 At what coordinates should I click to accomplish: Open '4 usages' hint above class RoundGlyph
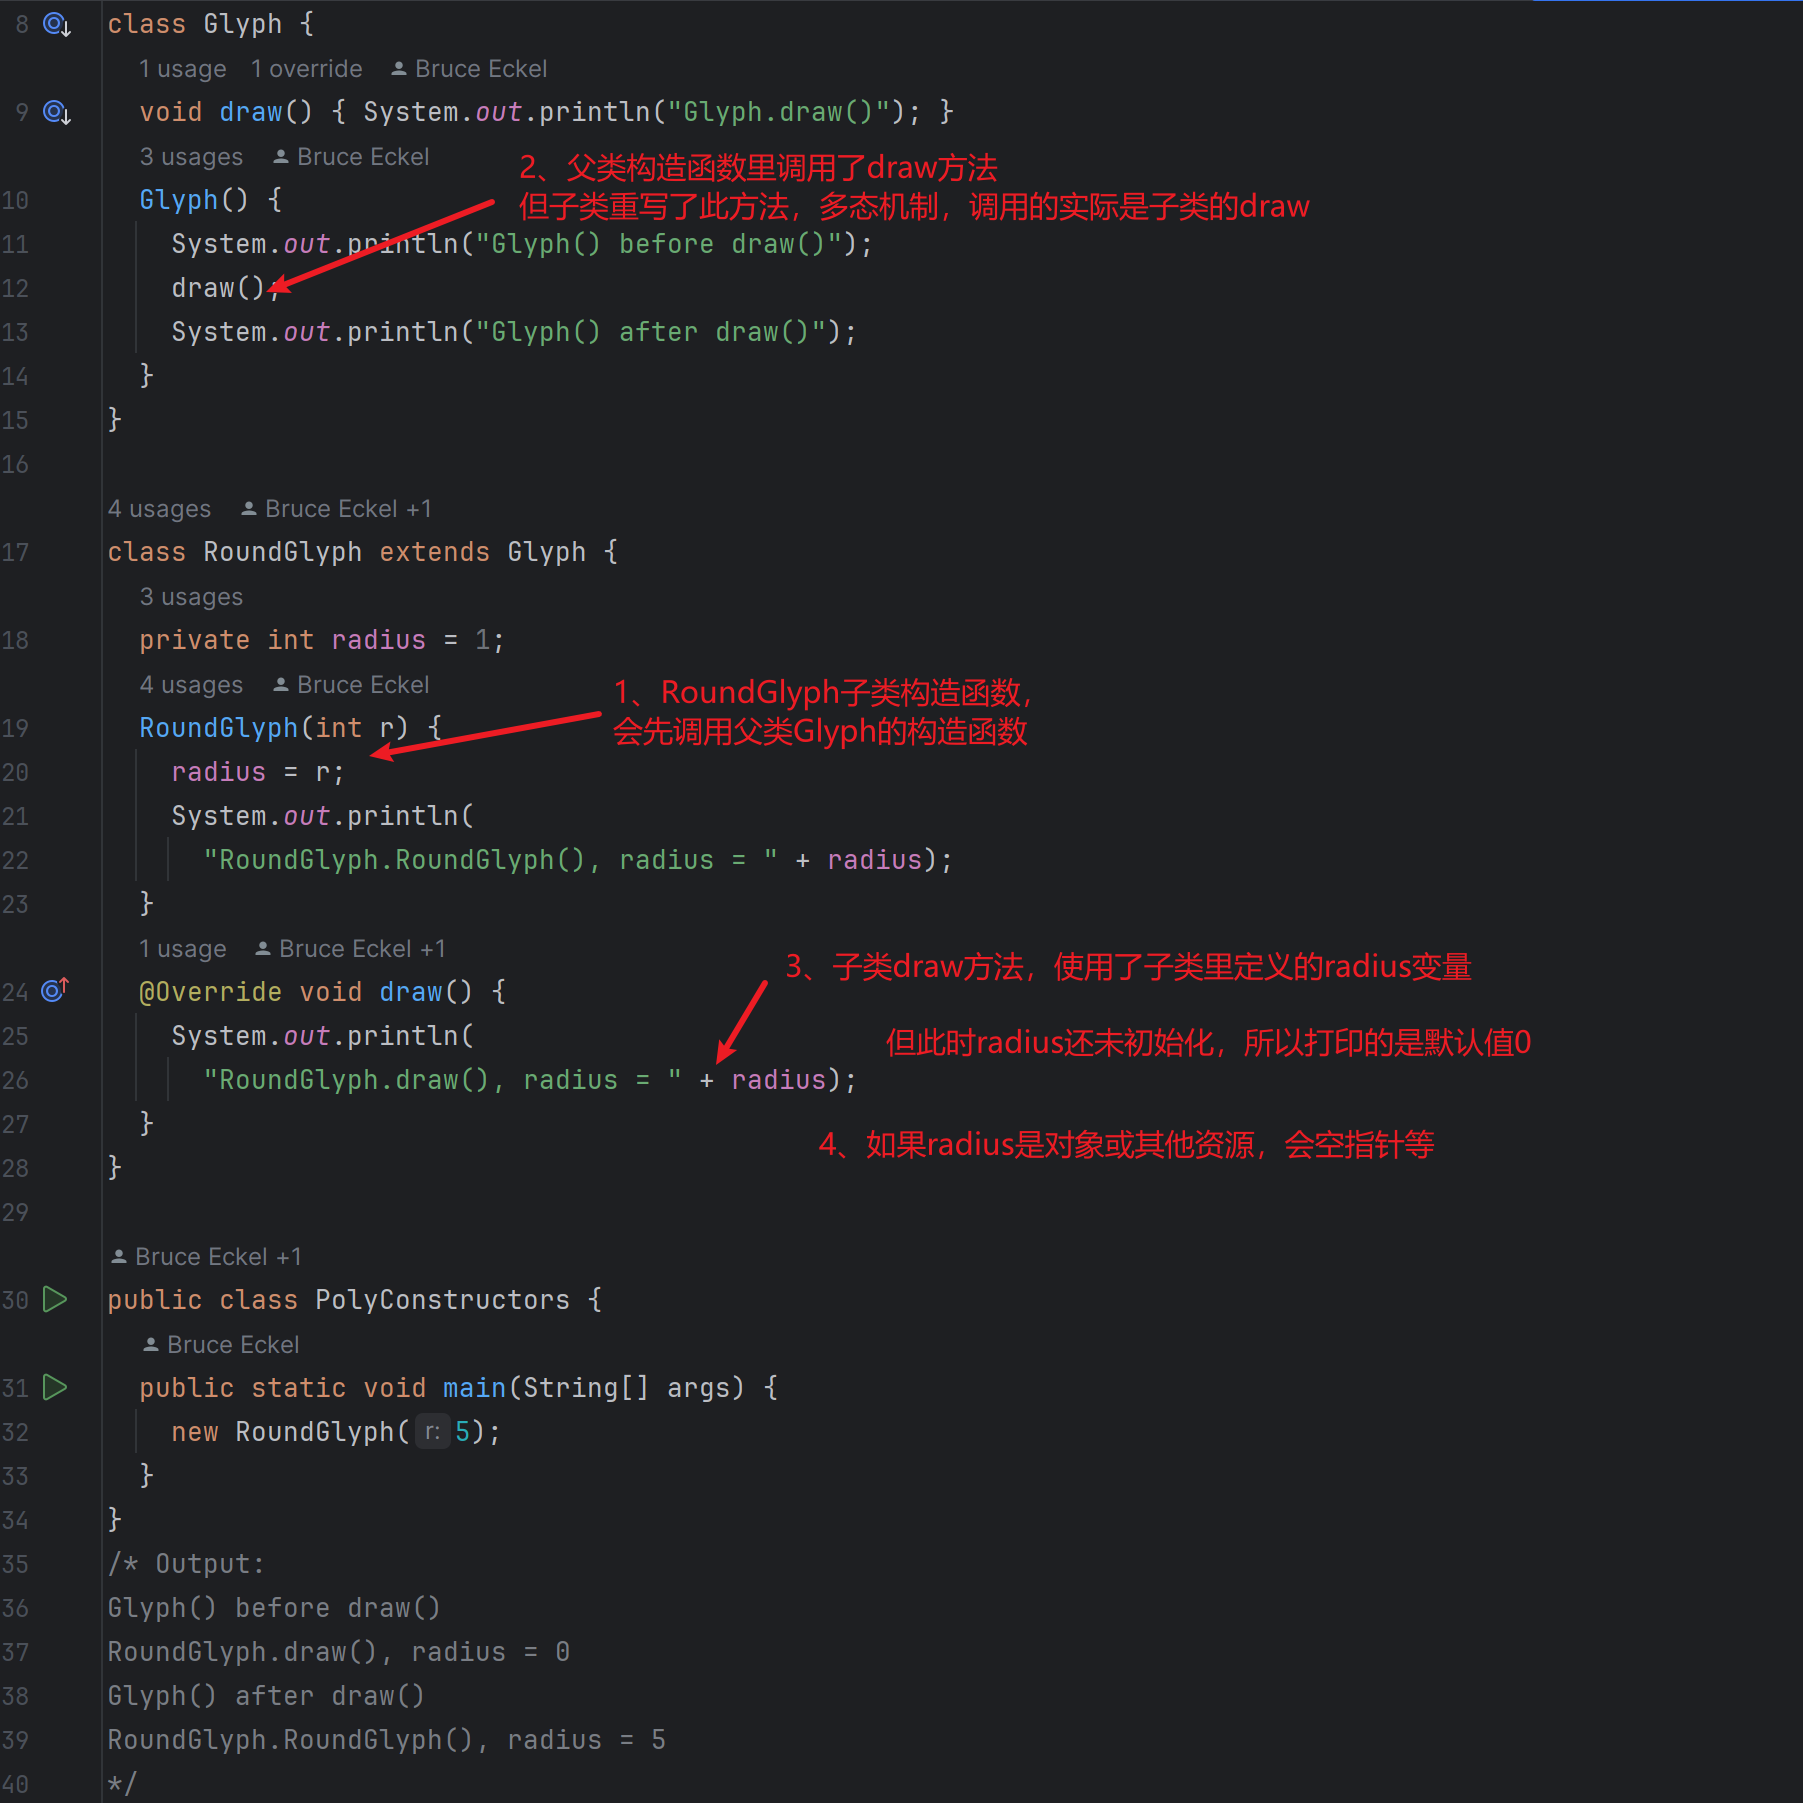tap(159, 509)
